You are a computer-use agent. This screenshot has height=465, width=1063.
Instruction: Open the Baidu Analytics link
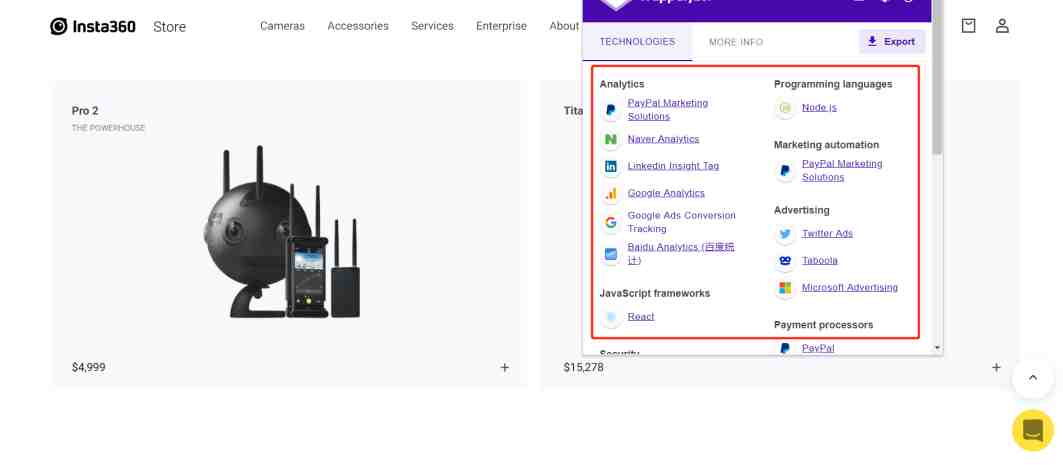(x=681, y=254)
